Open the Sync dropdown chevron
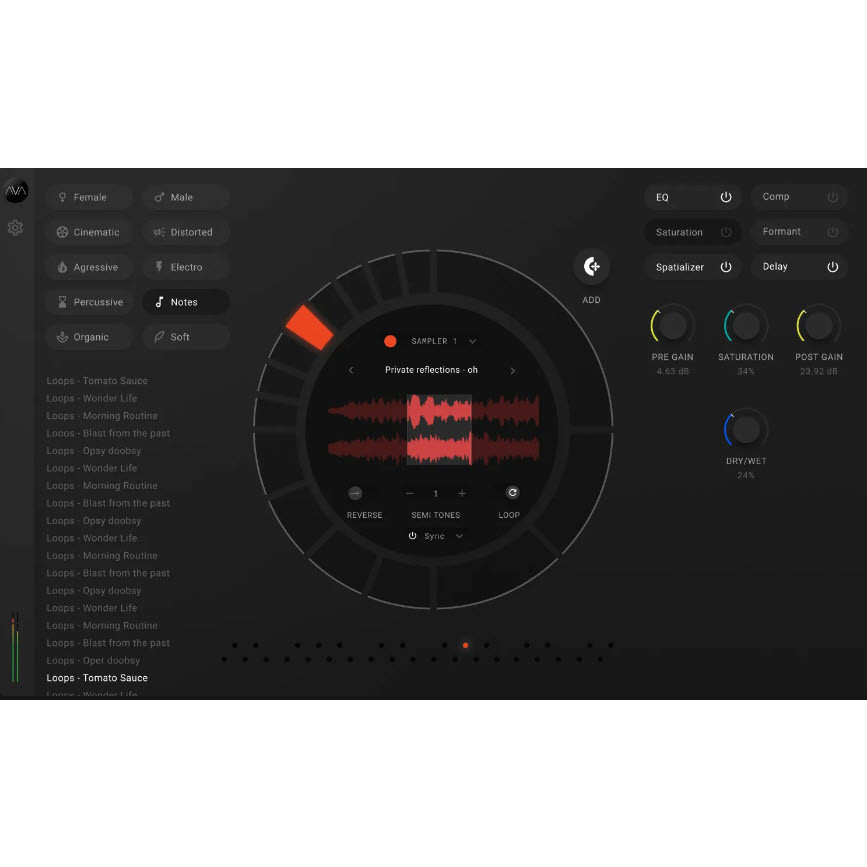Viewport: 867px width, 867px height. 459,536
